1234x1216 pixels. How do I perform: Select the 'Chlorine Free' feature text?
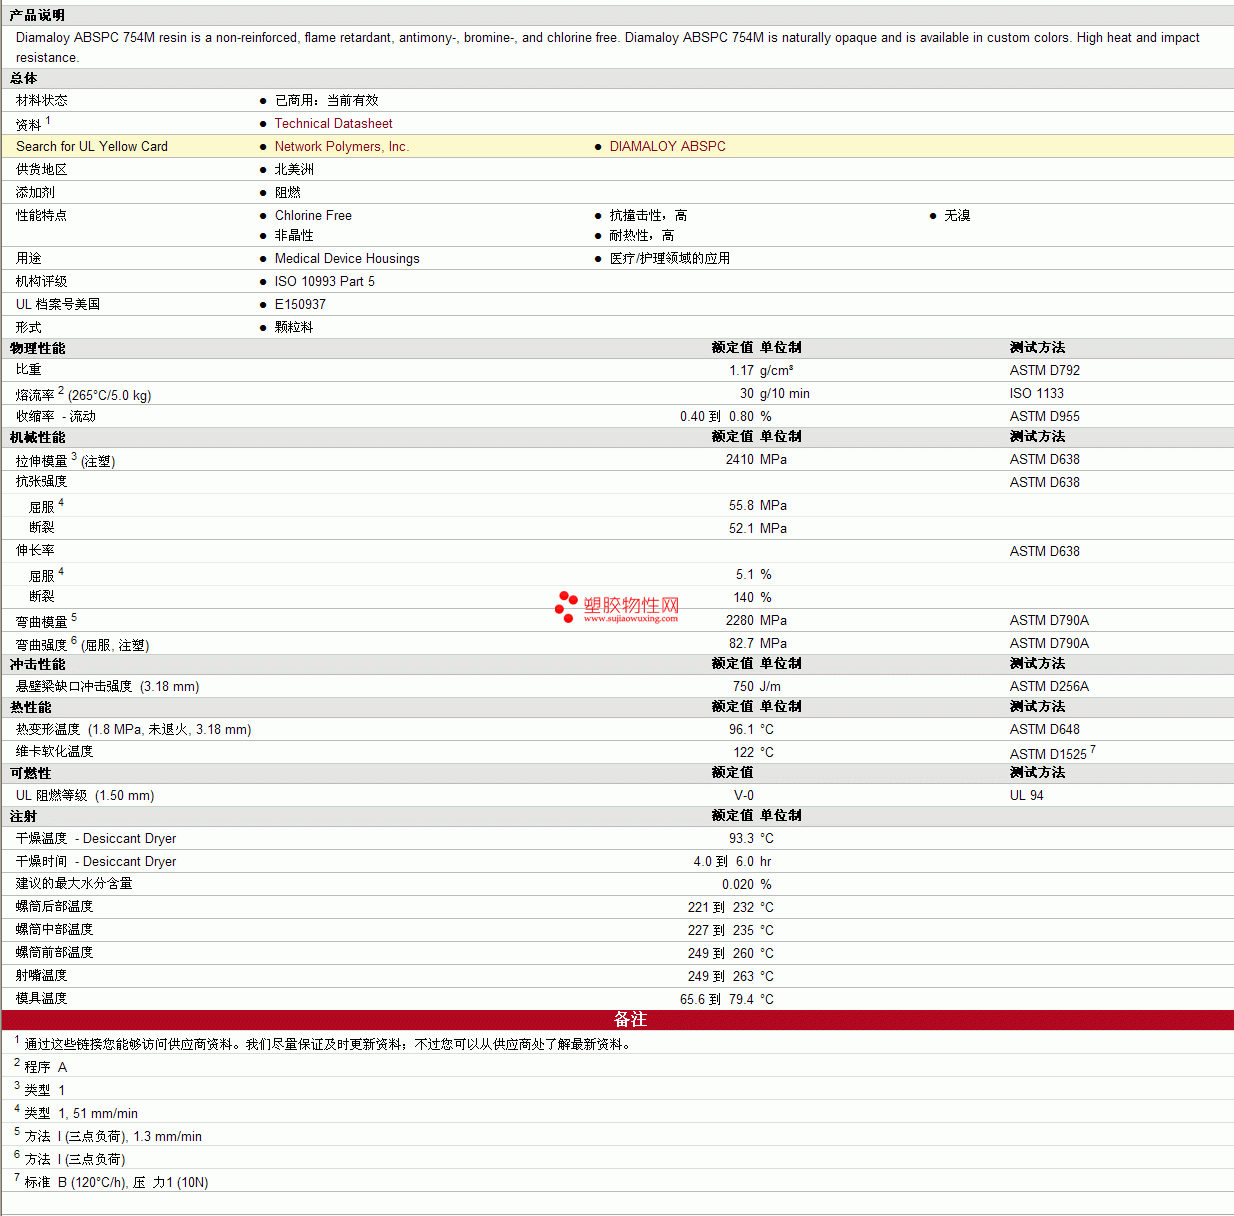(x=313, y=215)
